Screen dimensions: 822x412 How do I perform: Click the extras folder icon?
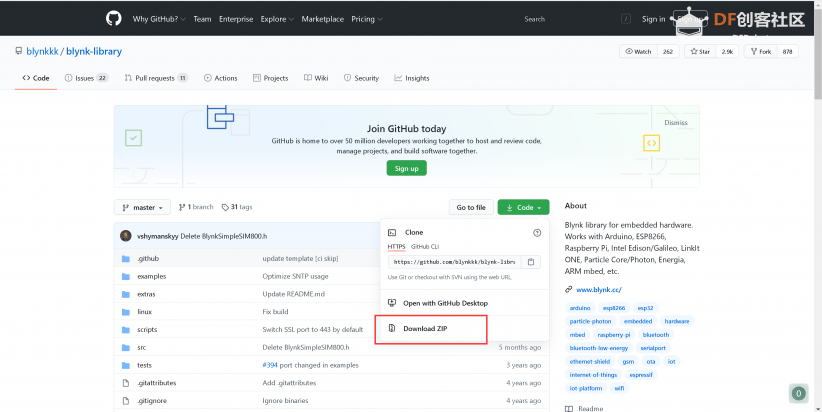126,294
